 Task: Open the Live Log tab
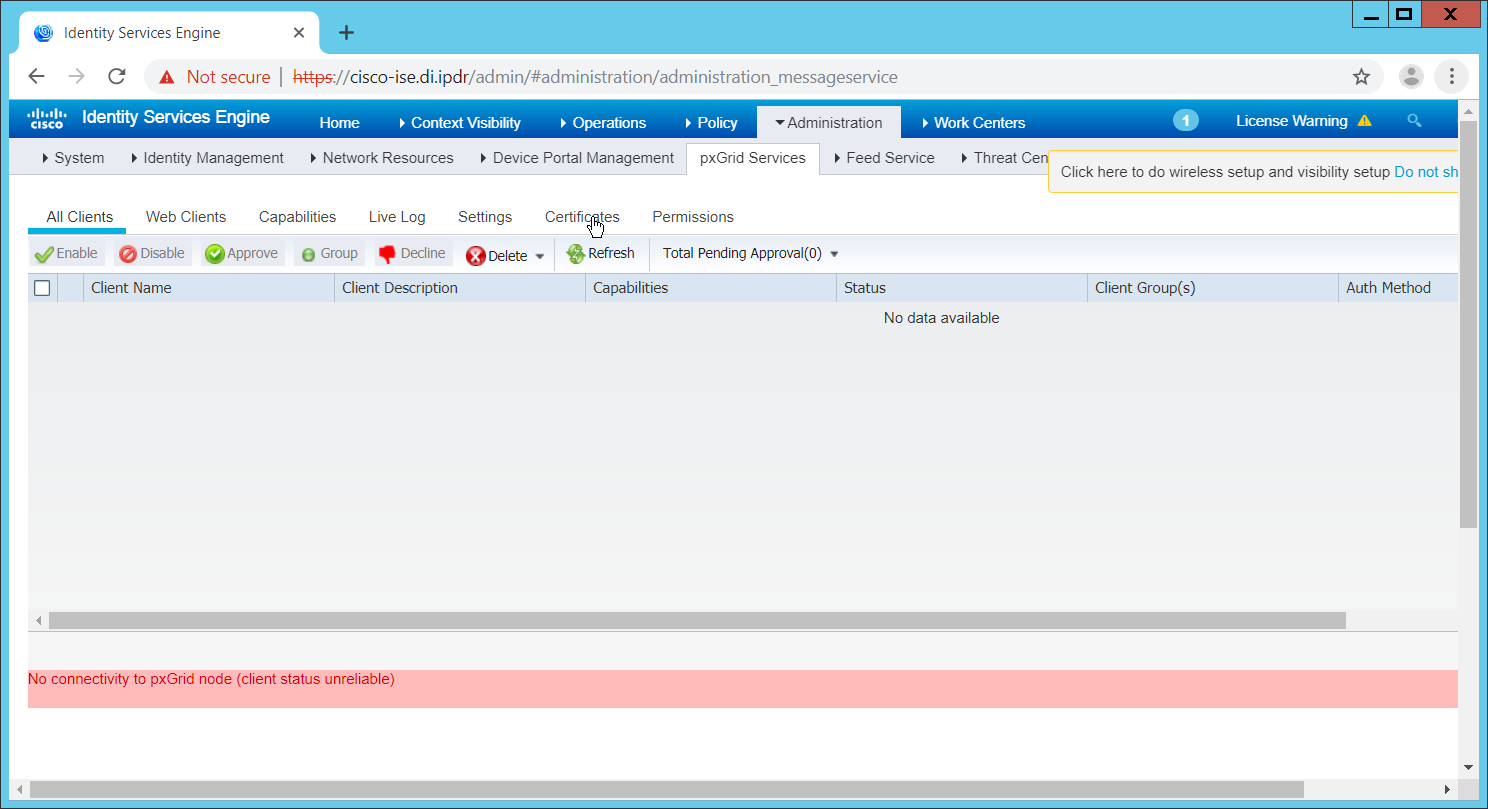pos(396,217)
